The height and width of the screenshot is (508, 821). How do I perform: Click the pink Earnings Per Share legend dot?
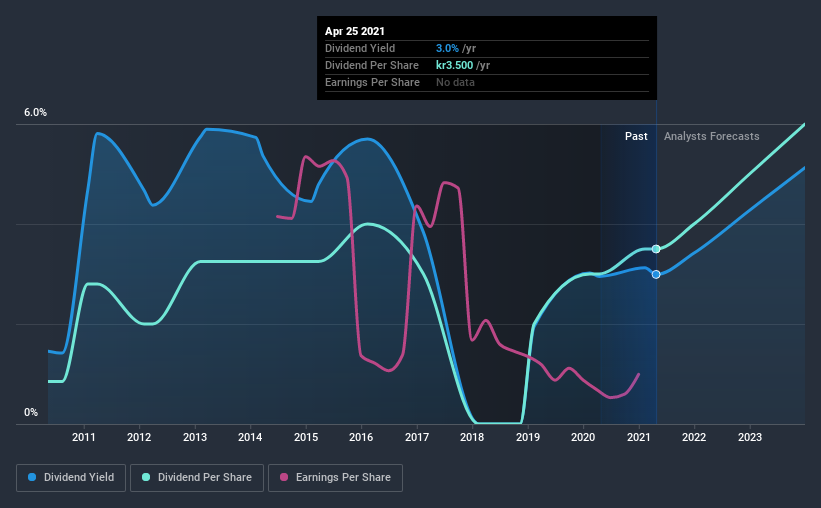pyautogui.click(x=284, y=477)
